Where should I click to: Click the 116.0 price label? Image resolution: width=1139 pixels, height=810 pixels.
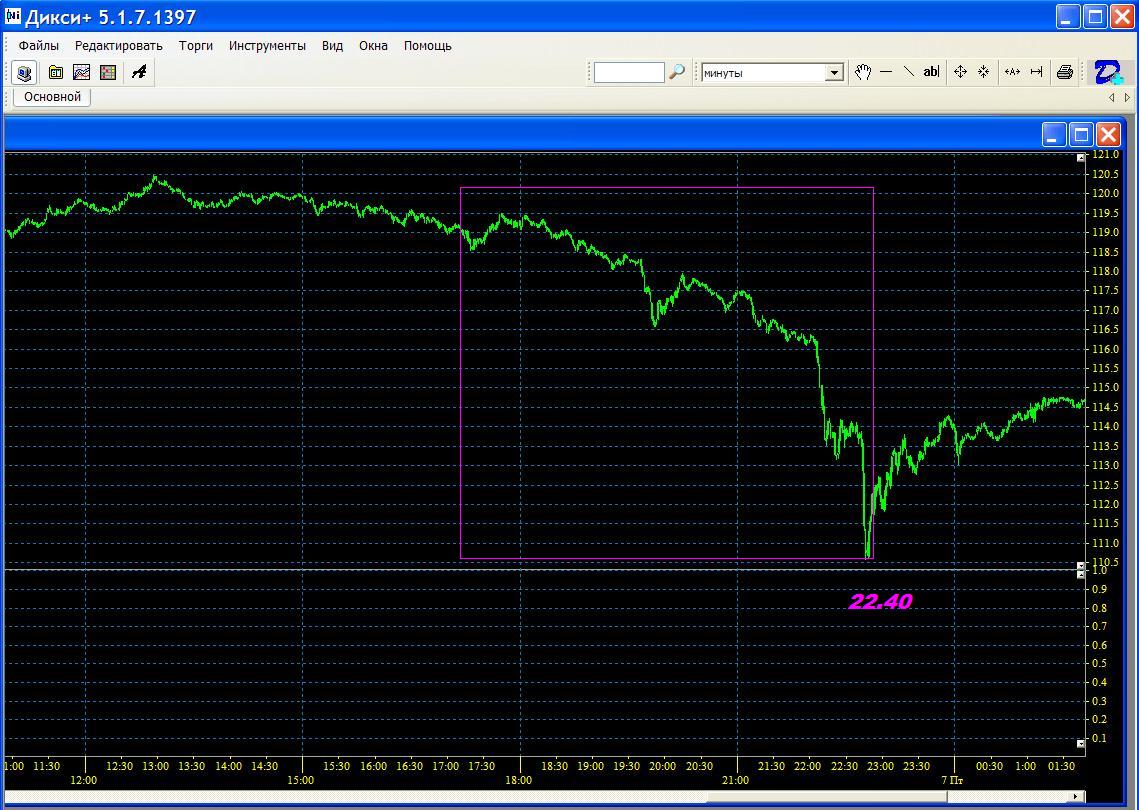pyautogui.click(x=1106, y=349)
